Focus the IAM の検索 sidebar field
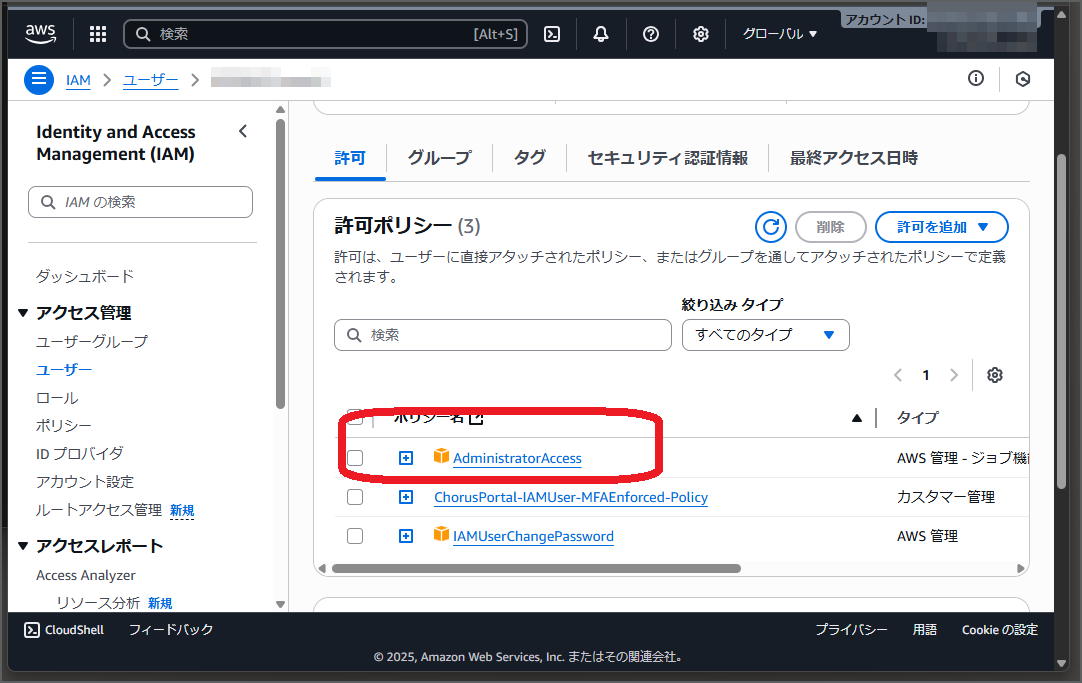Viewport: 1082px width, 683px height. point(140,202)
